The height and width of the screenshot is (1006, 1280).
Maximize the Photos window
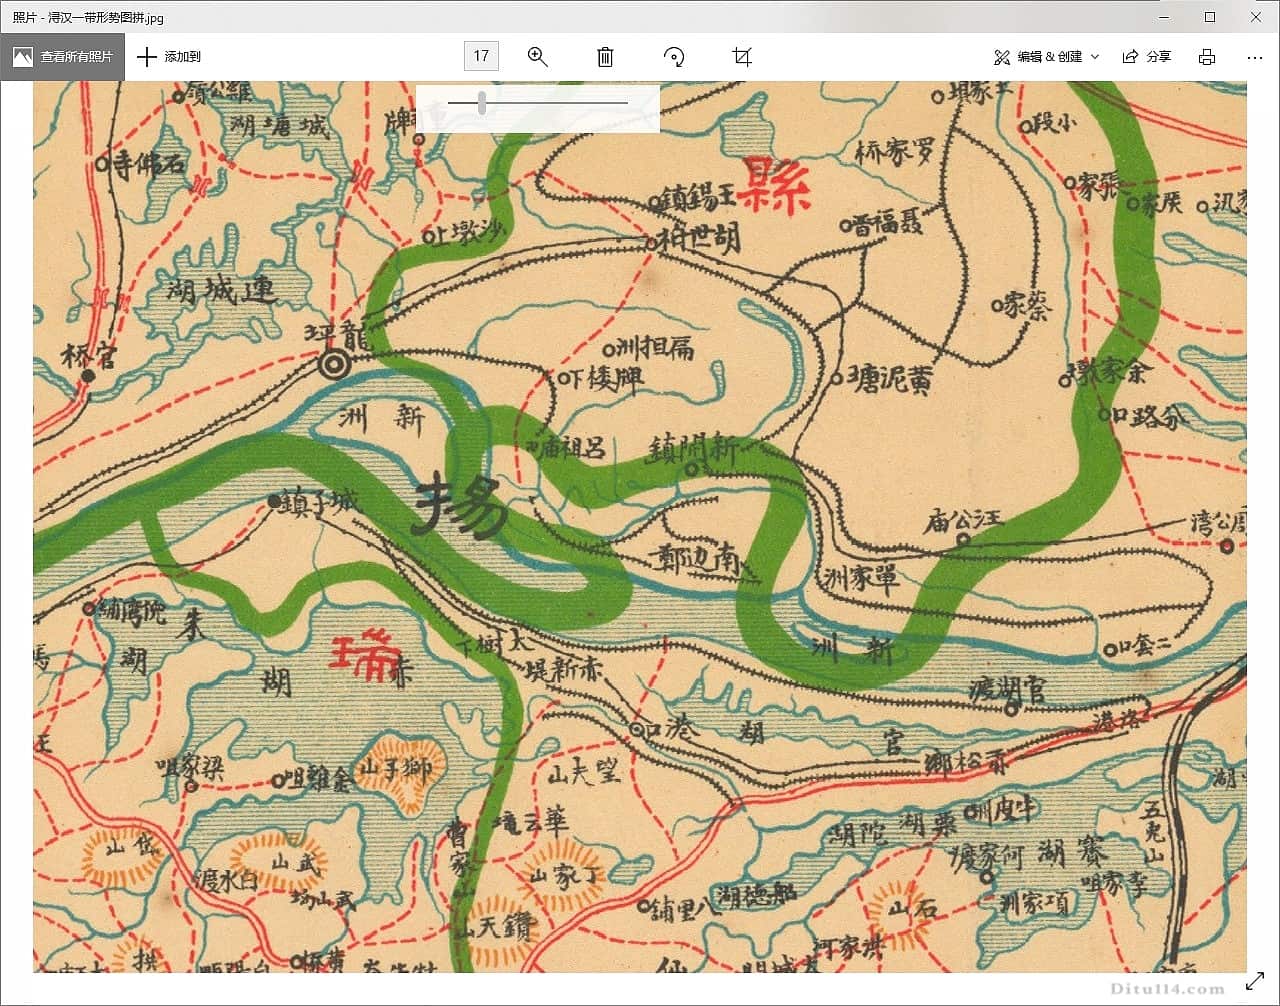1210,17
